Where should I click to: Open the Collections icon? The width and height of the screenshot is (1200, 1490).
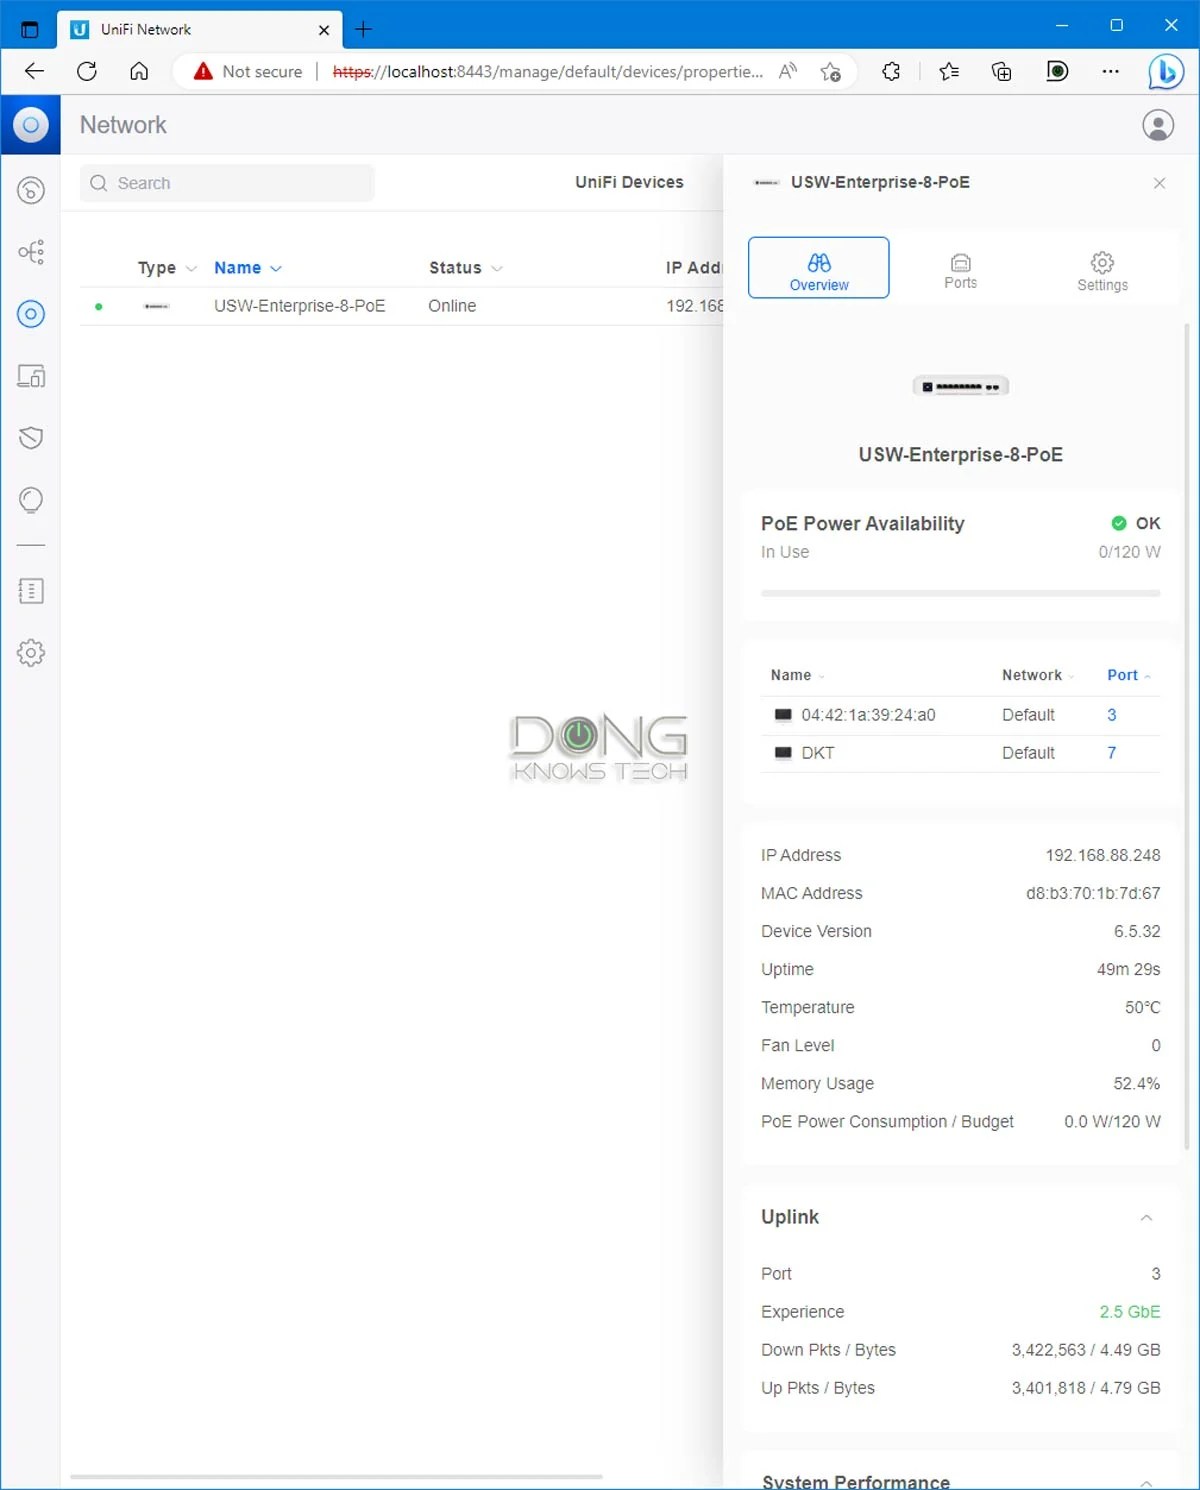point(1001,71)
